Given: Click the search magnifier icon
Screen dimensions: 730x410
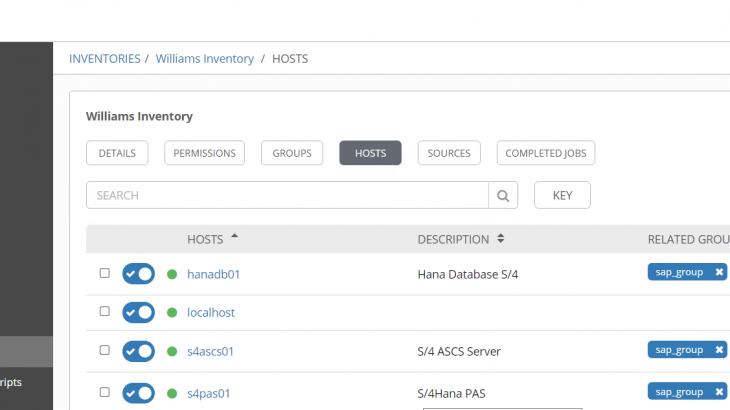Looking at the screenshot, I should [503, 195].
